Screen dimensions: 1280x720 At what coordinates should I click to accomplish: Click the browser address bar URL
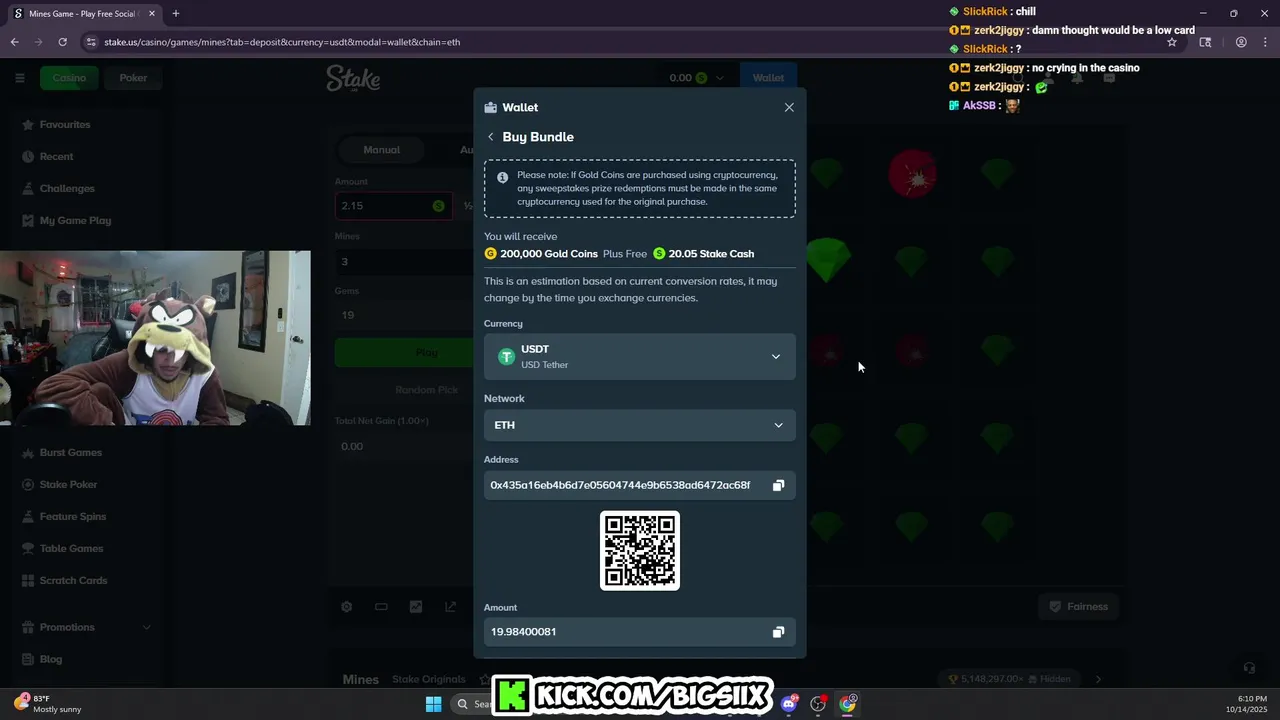tap(282, 42)
